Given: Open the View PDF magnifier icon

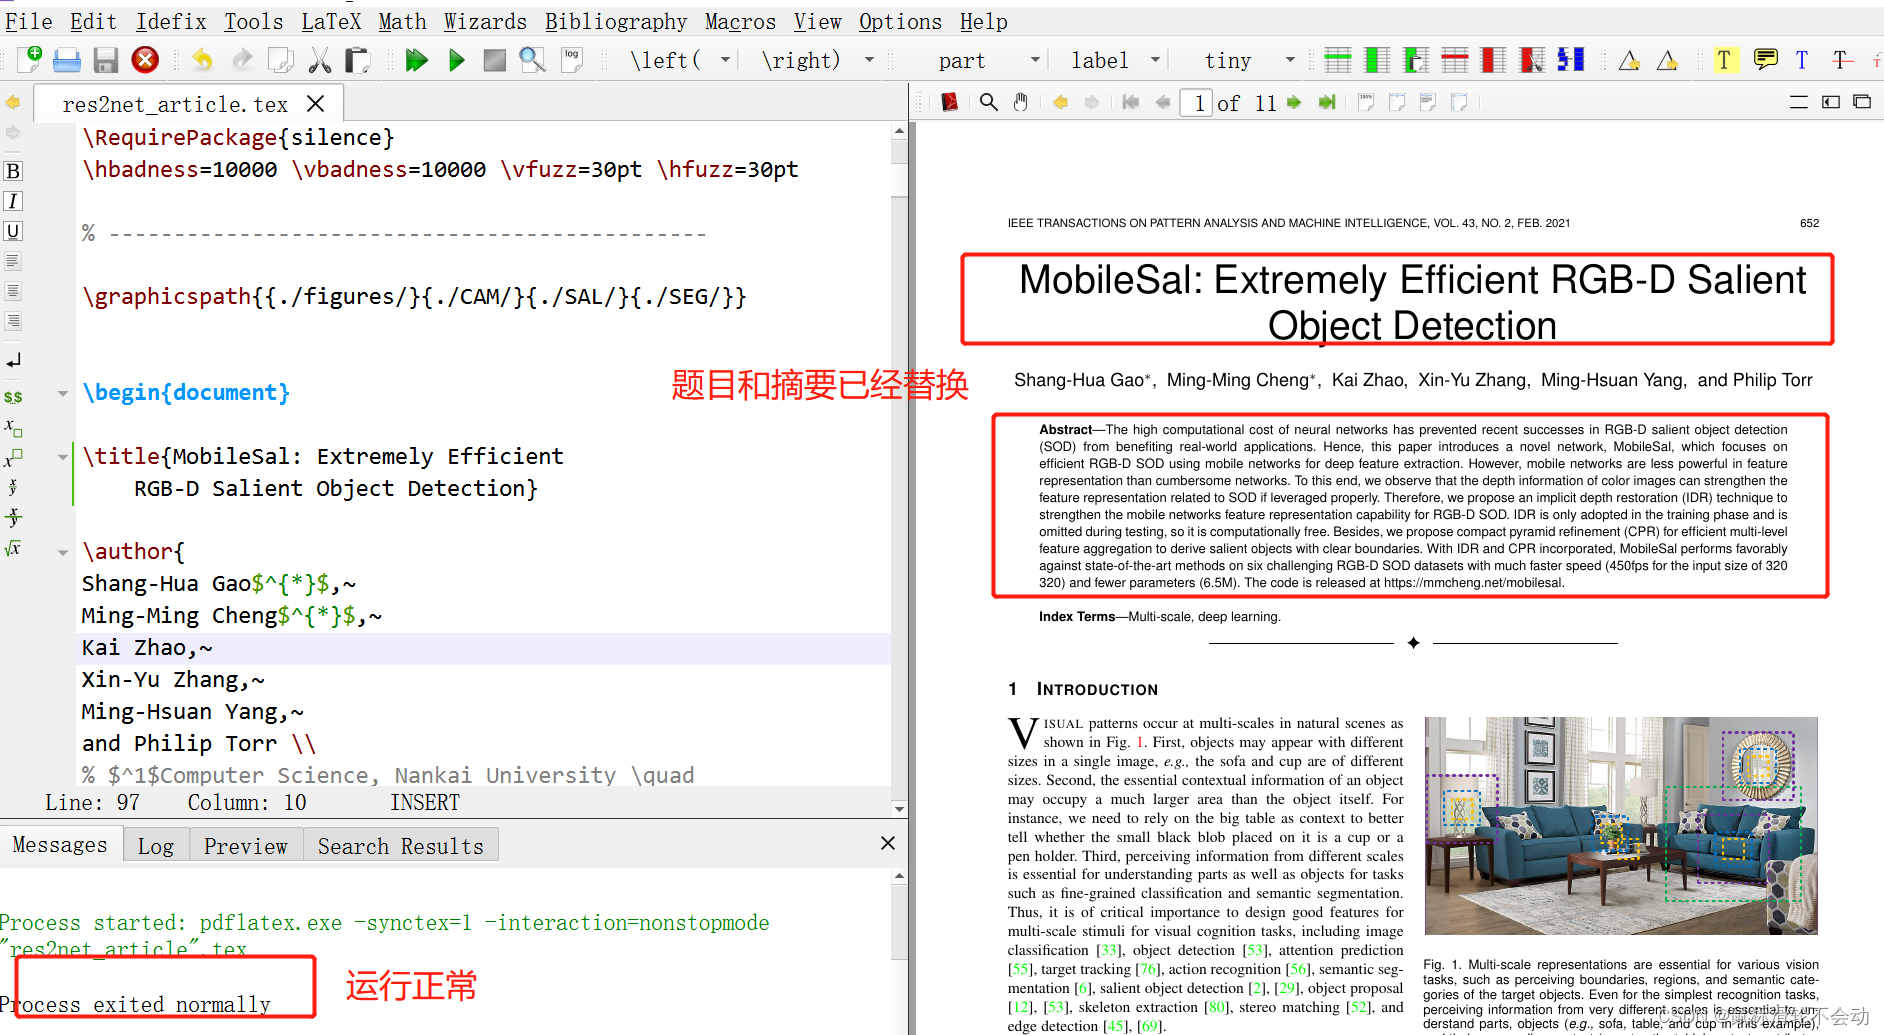Looking at the screenshot, I should 533,61.
